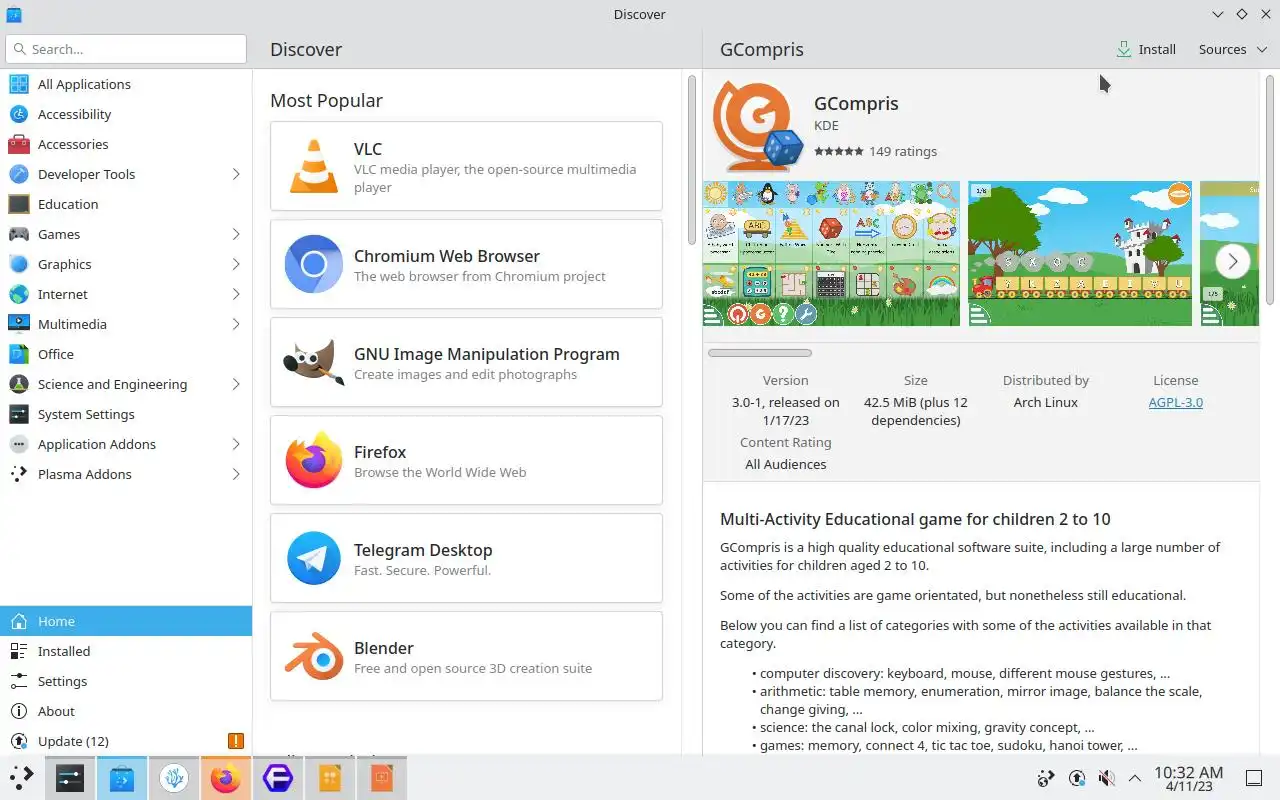Screen dimensions: 1280x800
Task: View the GCompris castle train screenshot
Action: coord(1080,253)
